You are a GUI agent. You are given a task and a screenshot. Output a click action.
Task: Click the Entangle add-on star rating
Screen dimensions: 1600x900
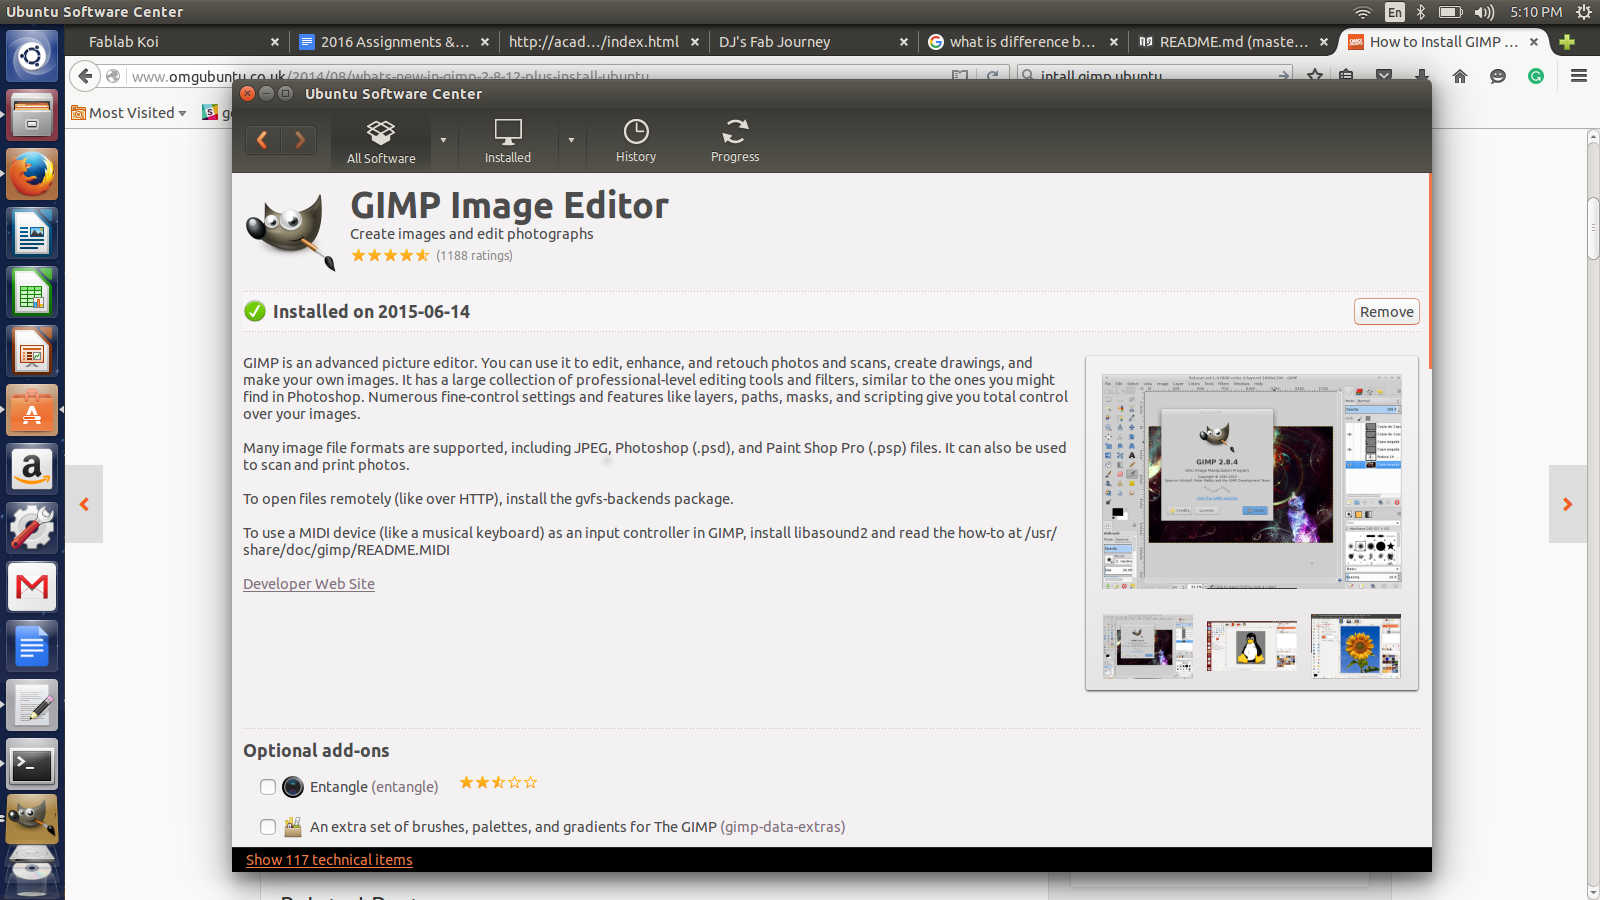(498, 783)
